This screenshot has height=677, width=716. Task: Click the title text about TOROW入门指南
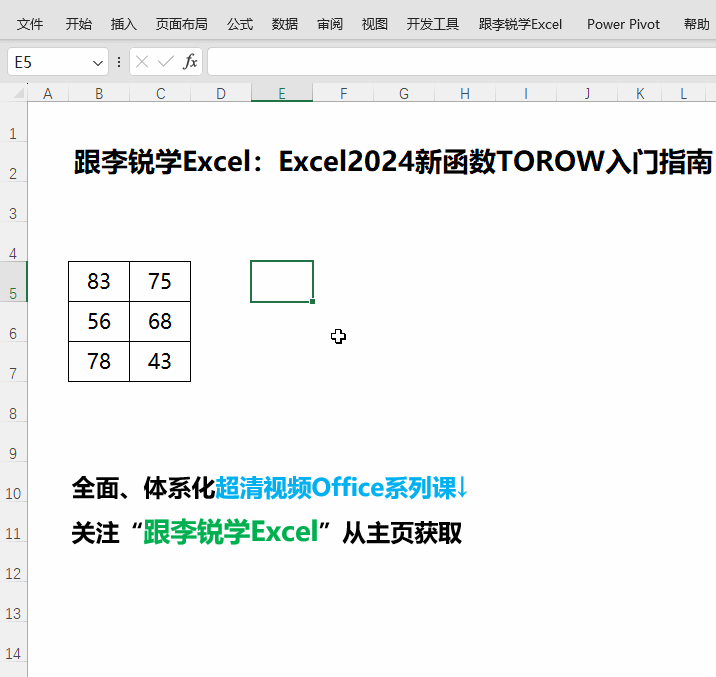[x=393, y=162]
